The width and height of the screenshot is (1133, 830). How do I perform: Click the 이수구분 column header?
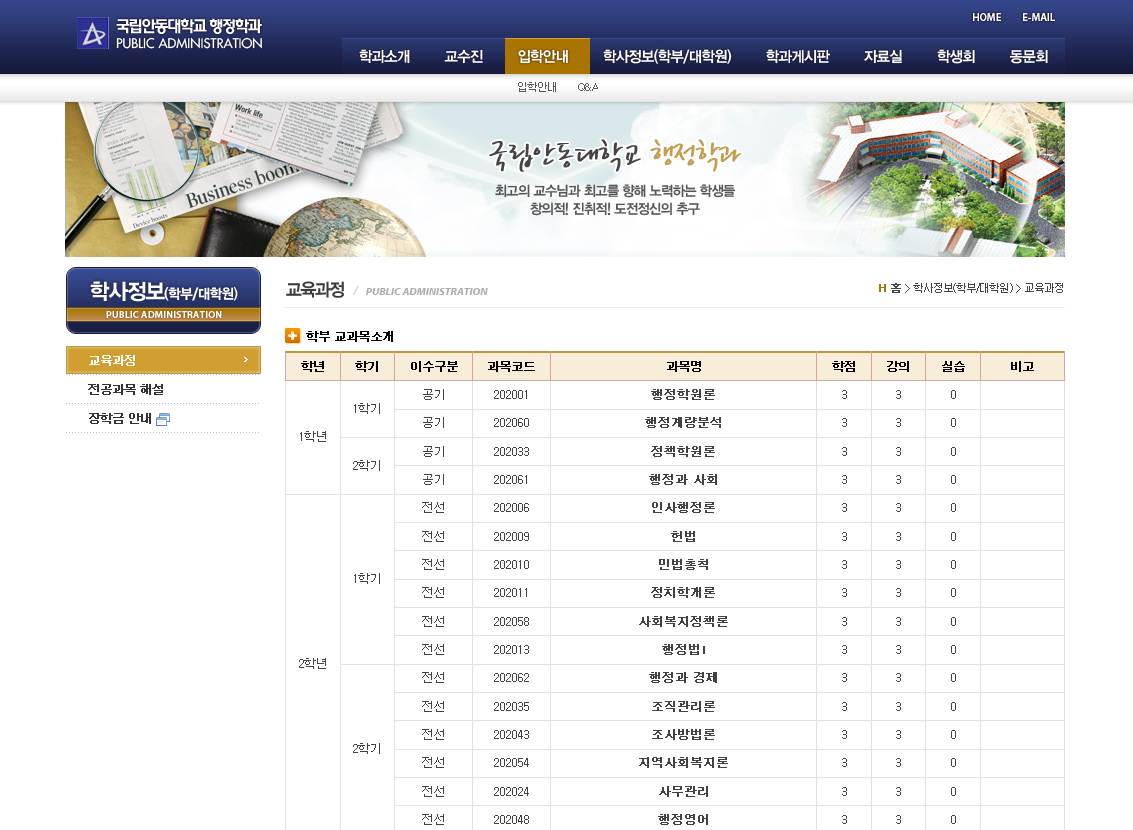pos(434,366)
